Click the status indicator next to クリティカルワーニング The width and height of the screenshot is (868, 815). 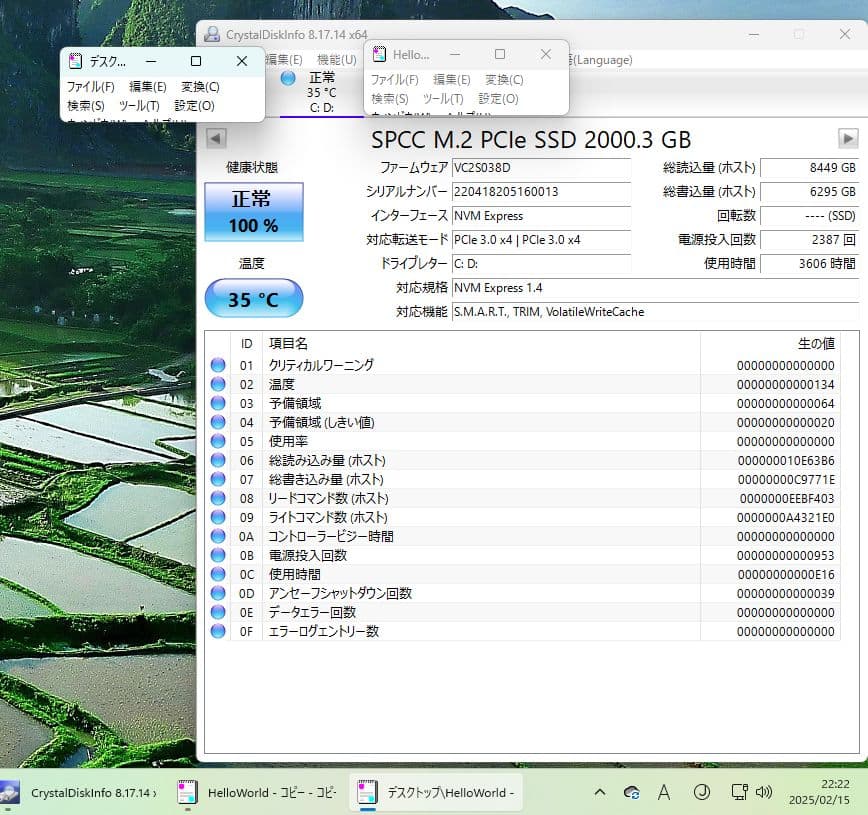pos(218,365)
